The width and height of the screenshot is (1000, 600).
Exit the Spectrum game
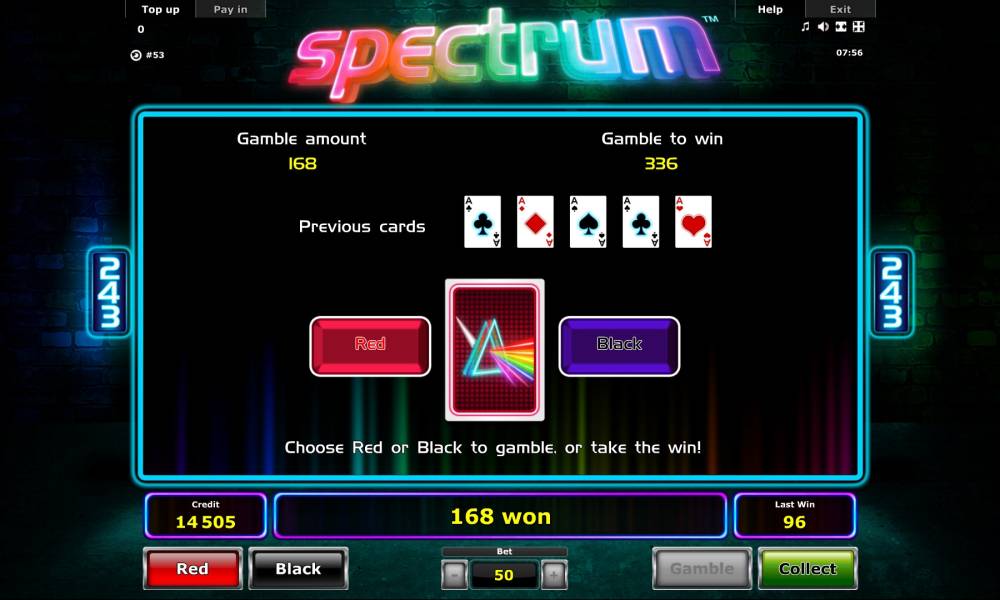840,9
